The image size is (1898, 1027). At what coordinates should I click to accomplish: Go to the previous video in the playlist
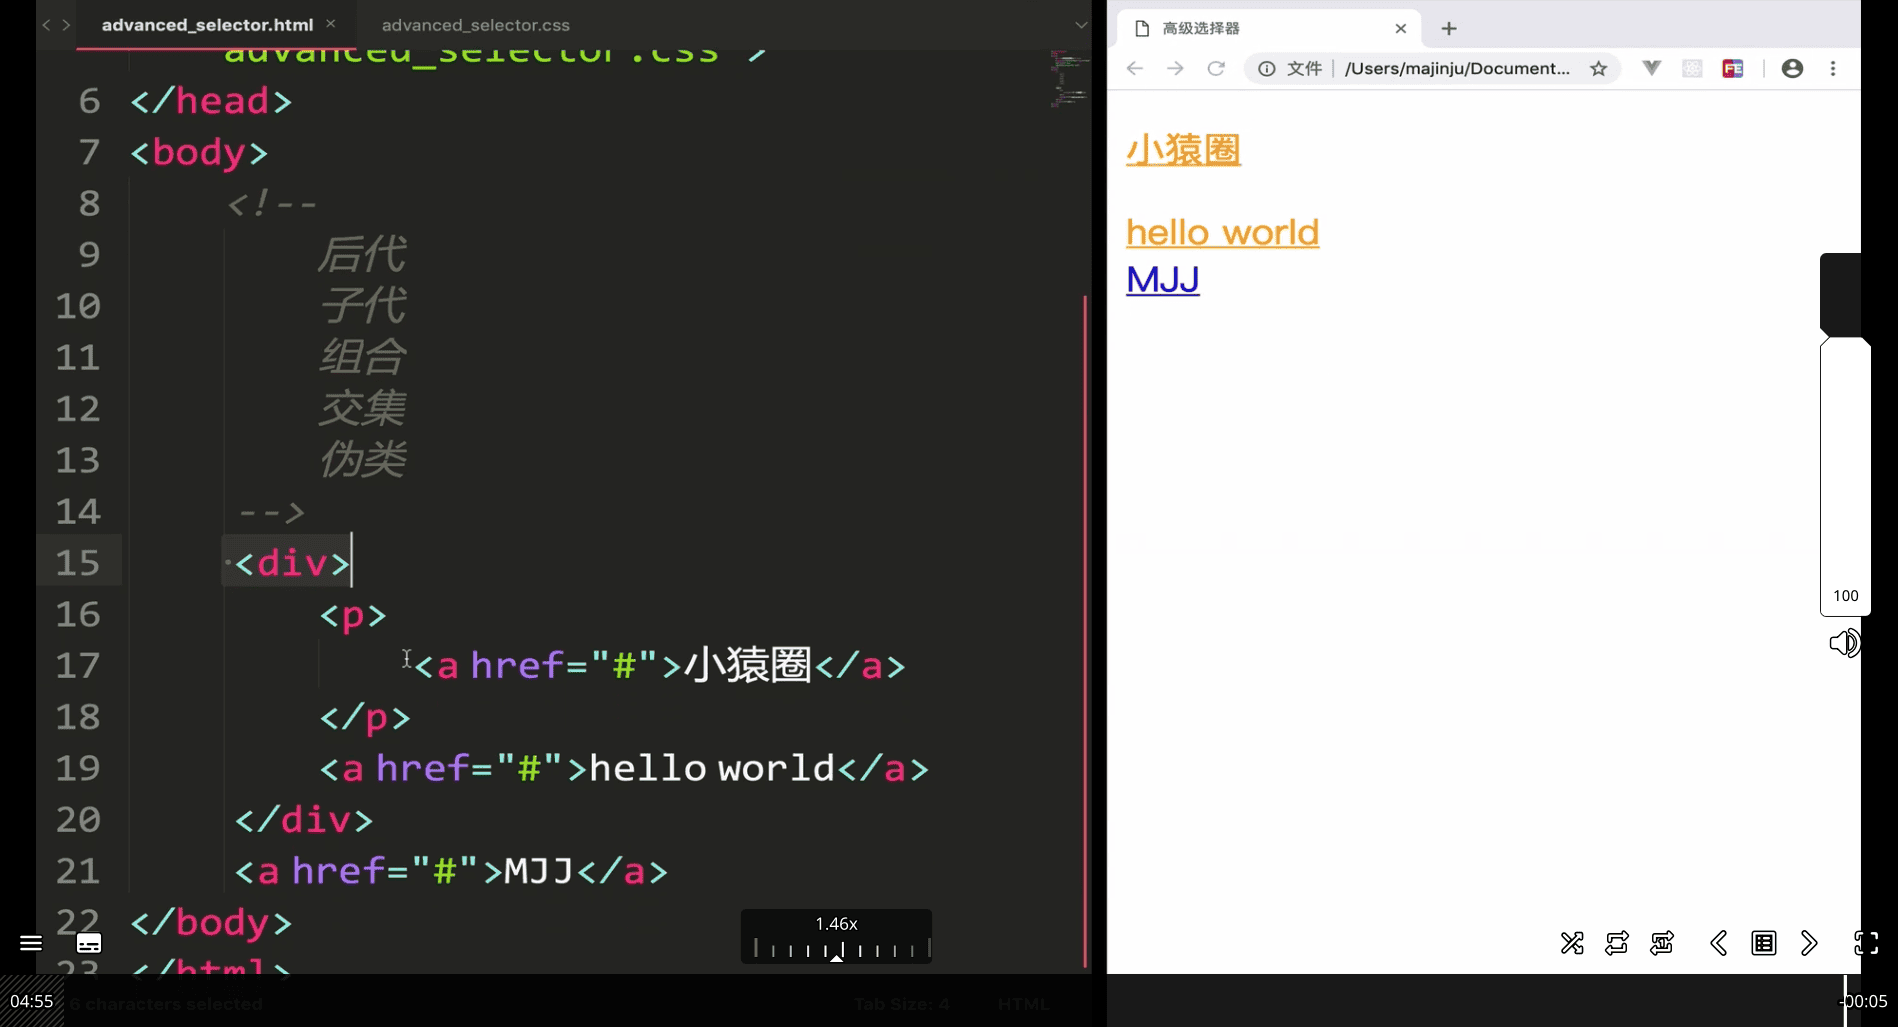pyautogui.click(x=1718, y=943)
